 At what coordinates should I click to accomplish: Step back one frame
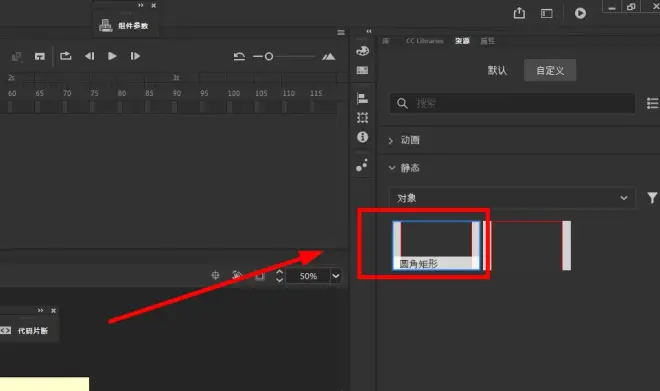pos(89,56)
